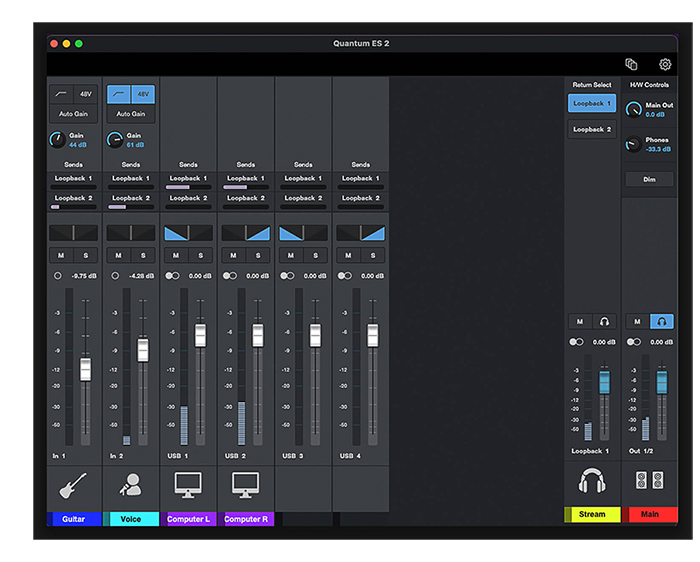Click the Dim button in H/W Controls
This screenshot has height=562, width=700.
pyautogui.click(x=649, y=179)
